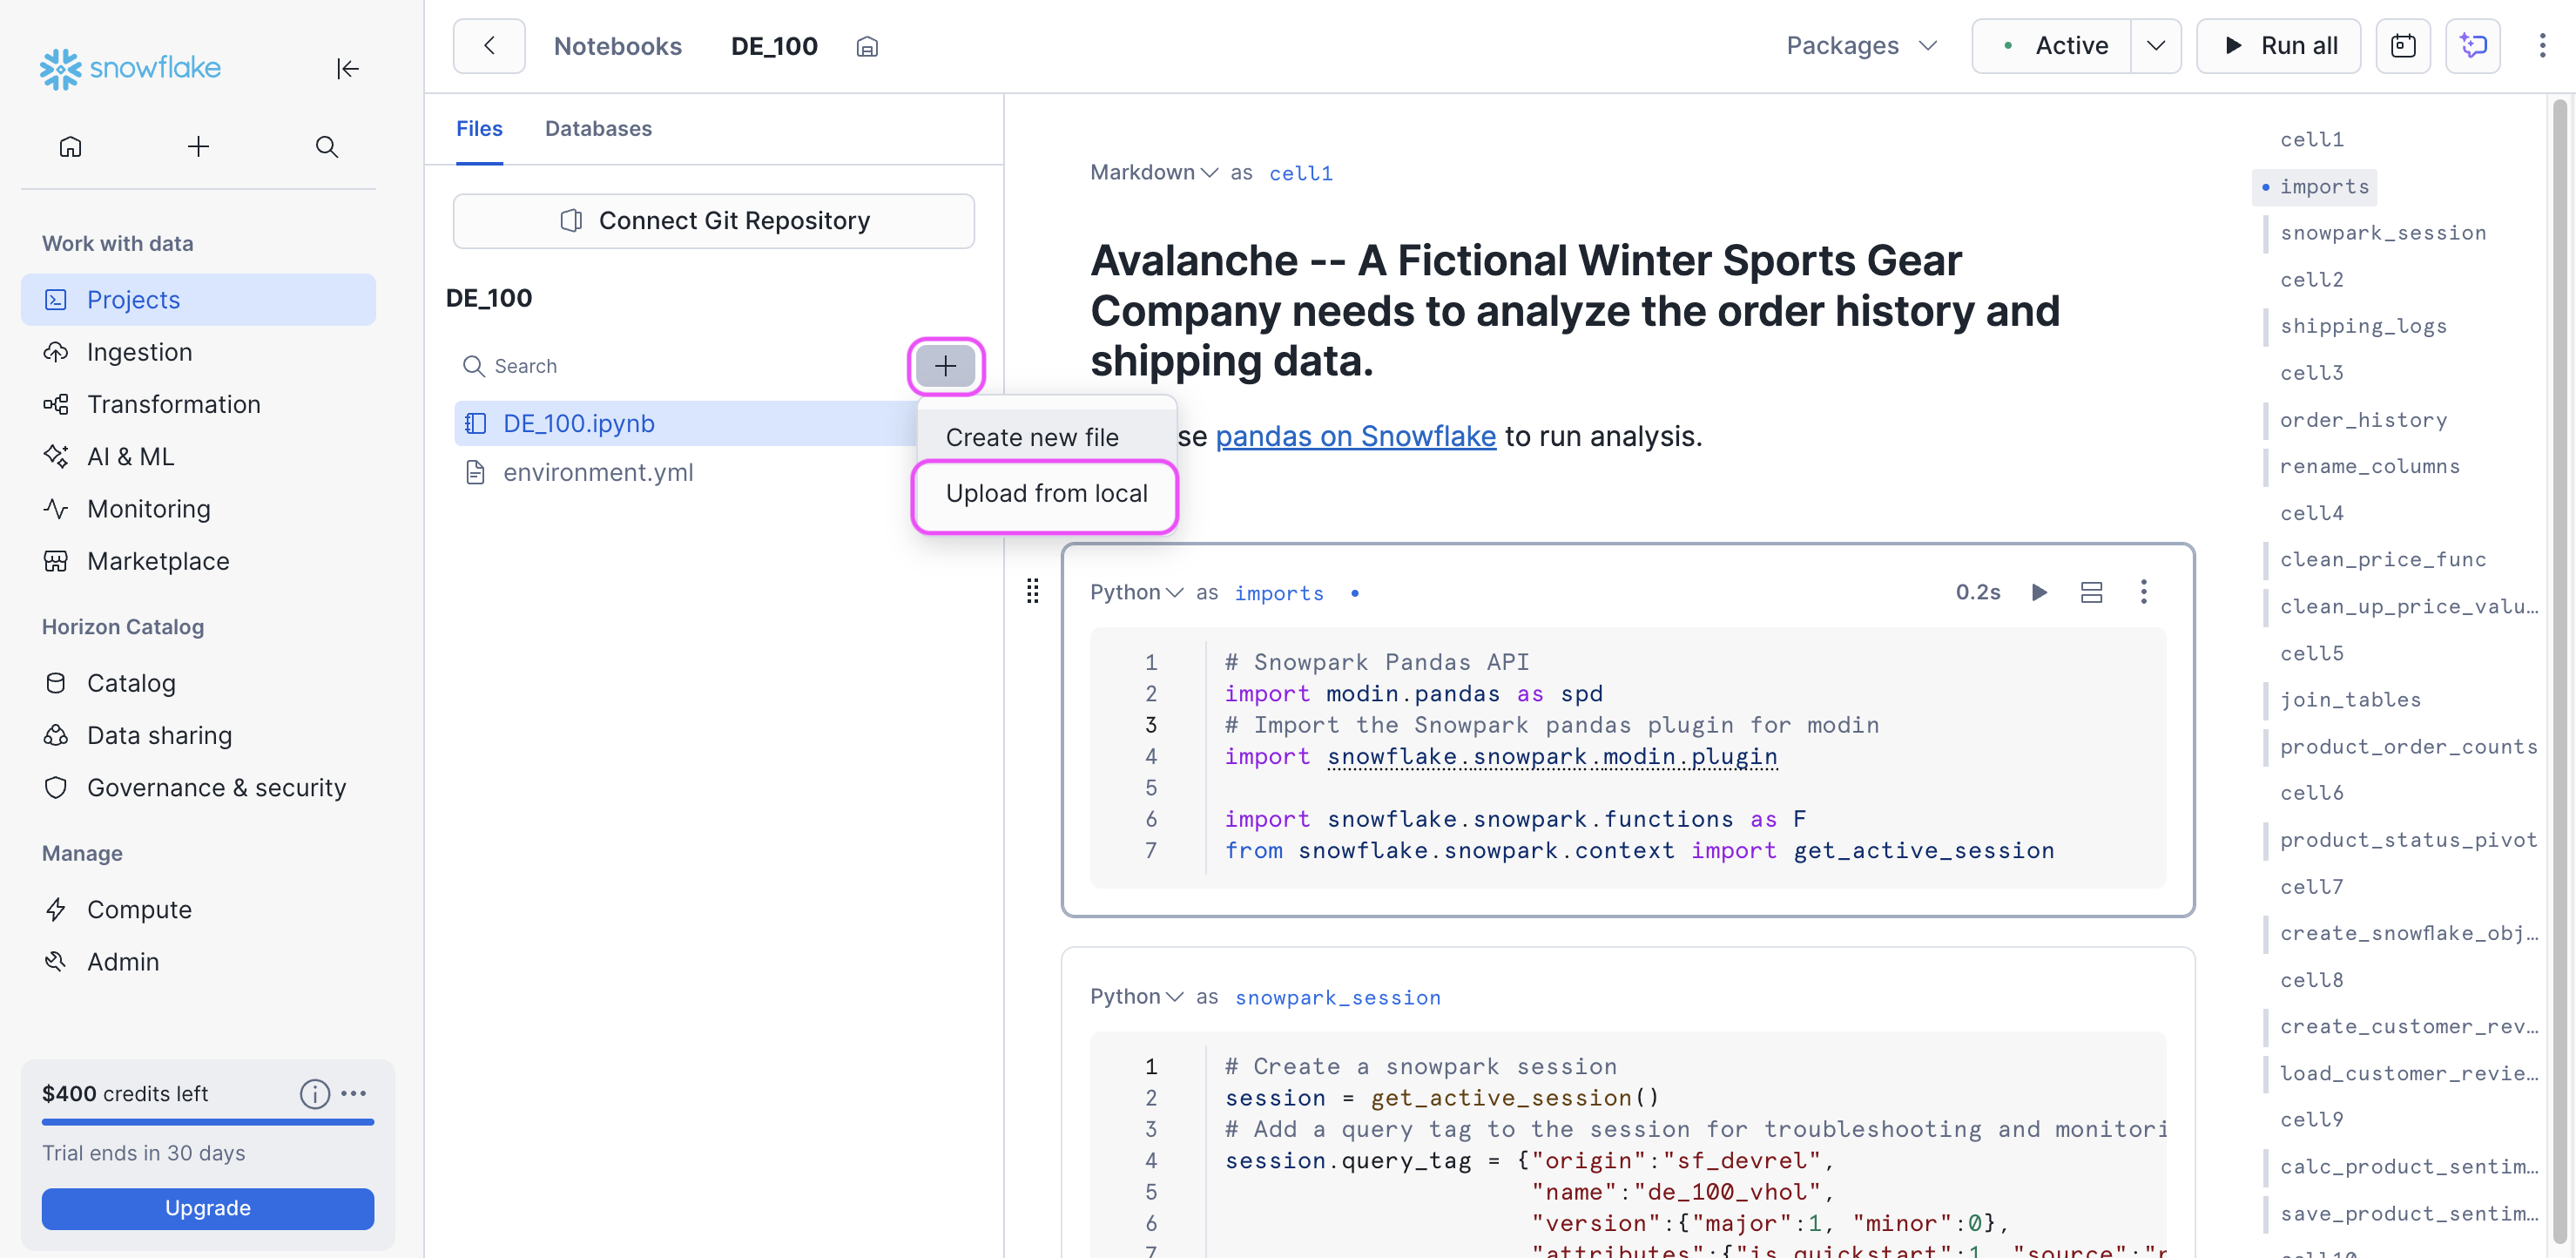Open the imports cell three-dot menu
The image size is (2576, 1258).
point(2143,592)
